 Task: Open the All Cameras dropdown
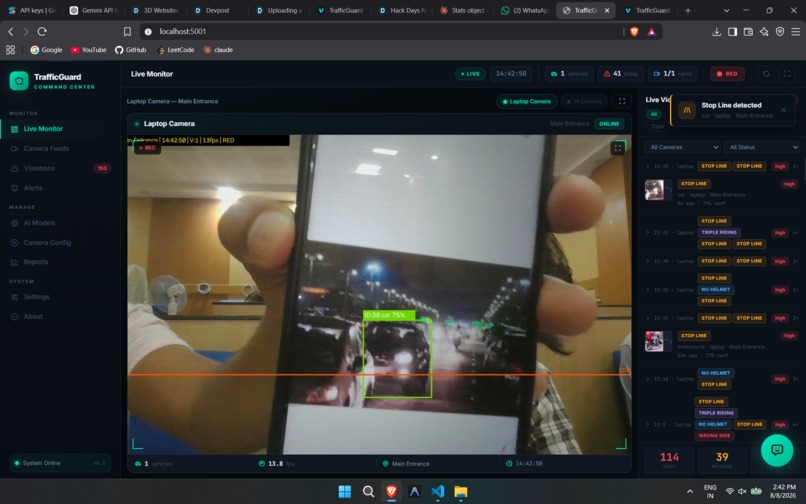click(683, 148)
